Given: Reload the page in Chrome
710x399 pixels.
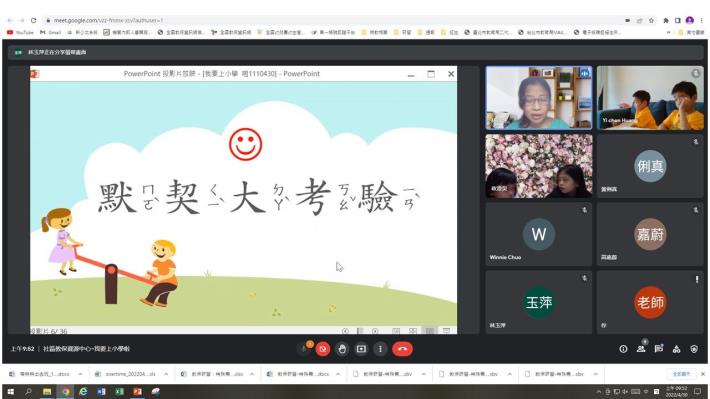Looking at the screenshot, I should pos(34,20).
